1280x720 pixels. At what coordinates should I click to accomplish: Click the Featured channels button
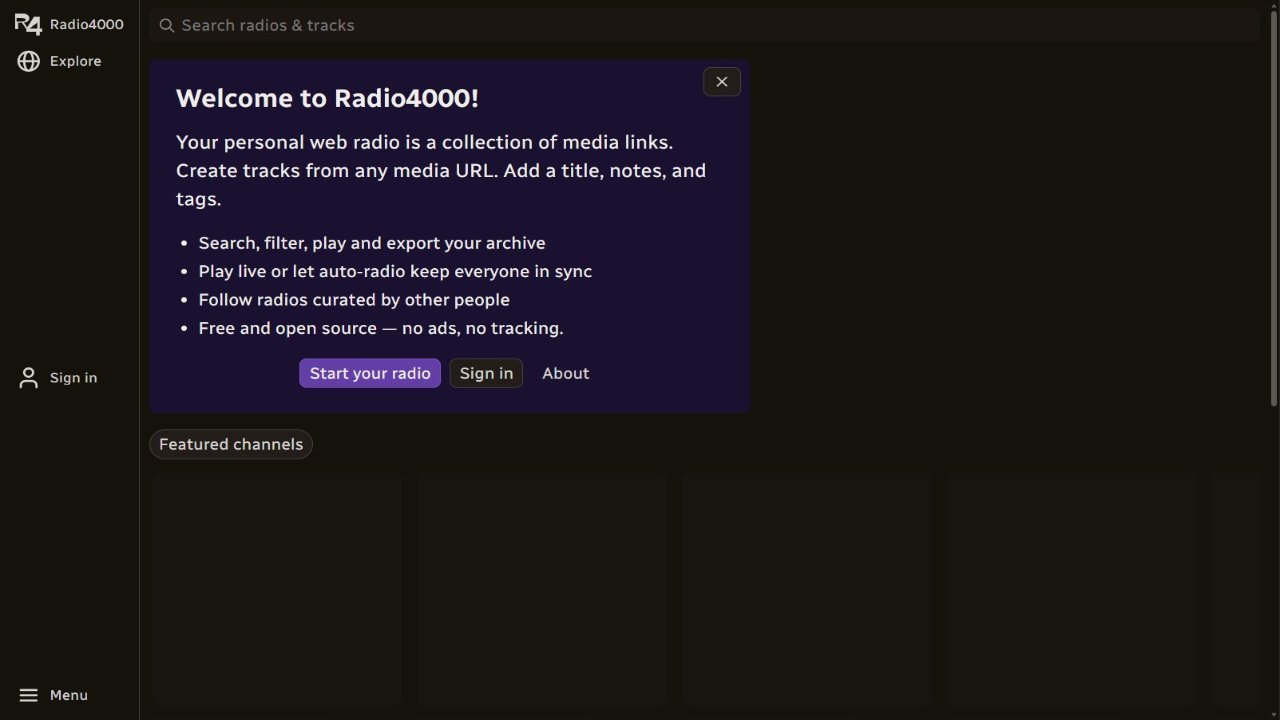click(x=231, y=444)
